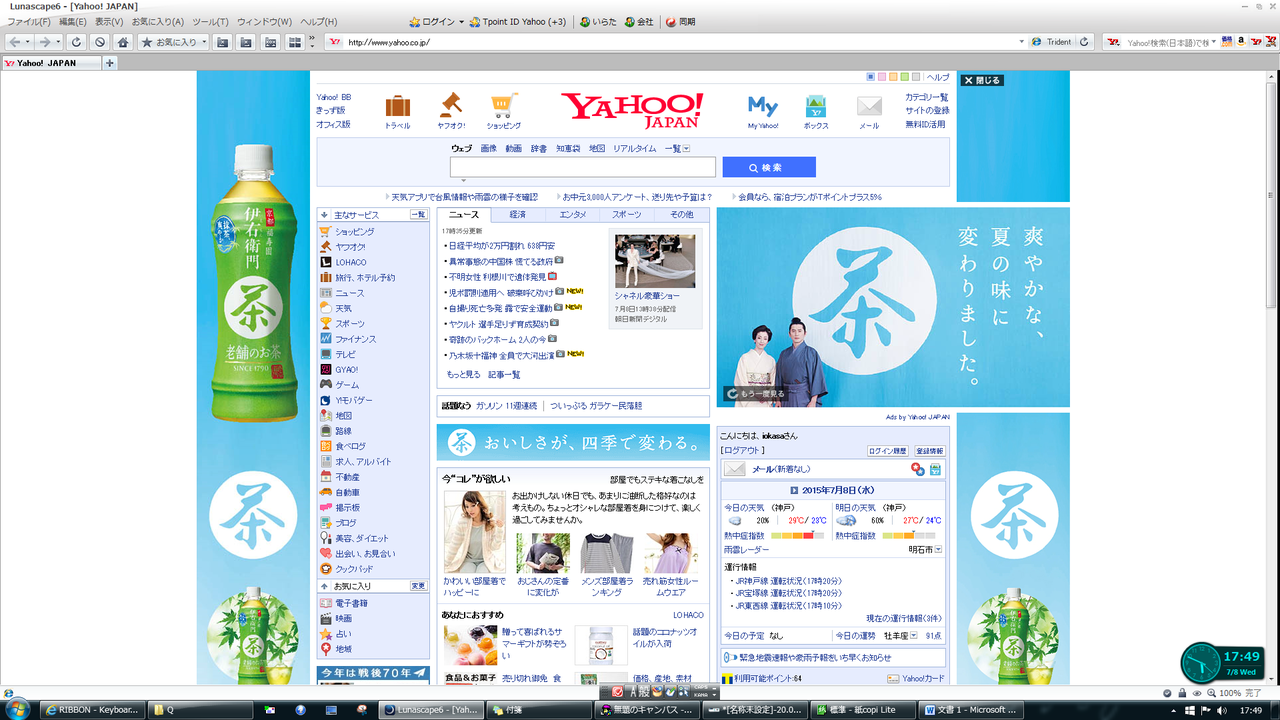Open Yahoo! トラベル suitcase icon
Image resolution: width=1280 pixels, height=720 pixels.
point(397,106)
